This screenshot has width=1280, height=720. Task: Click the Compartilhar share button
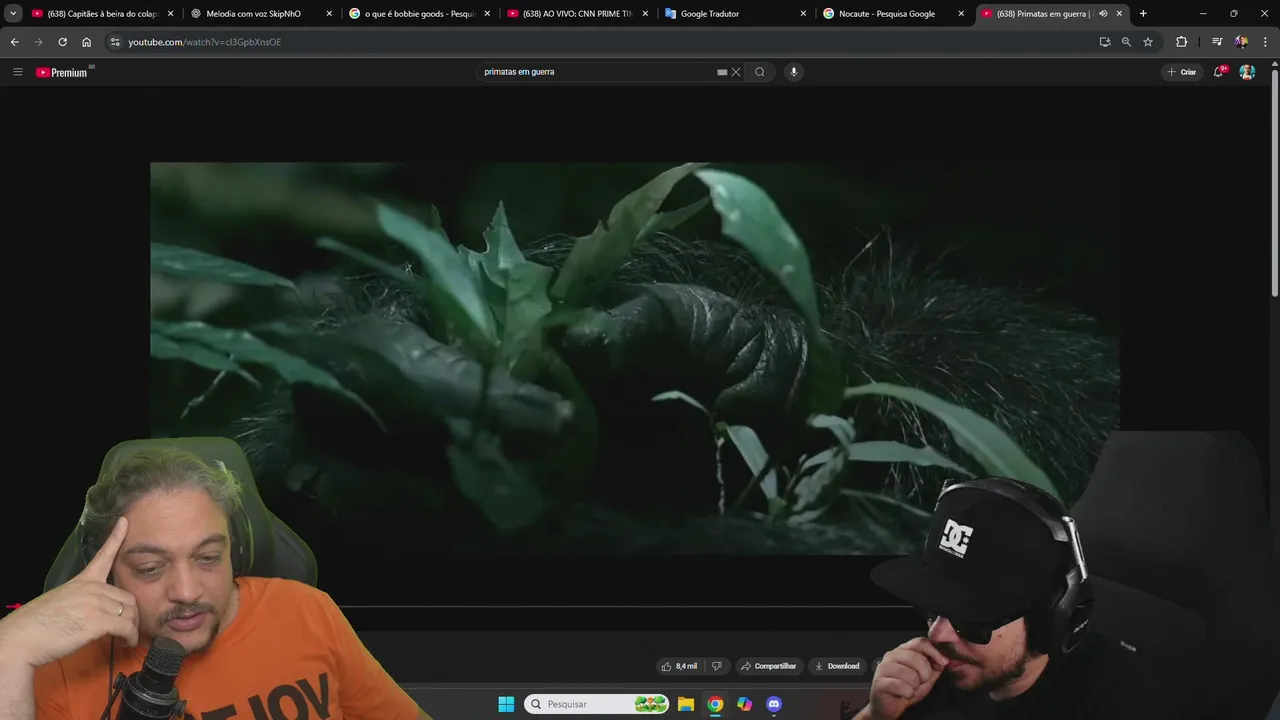(768, 666)
